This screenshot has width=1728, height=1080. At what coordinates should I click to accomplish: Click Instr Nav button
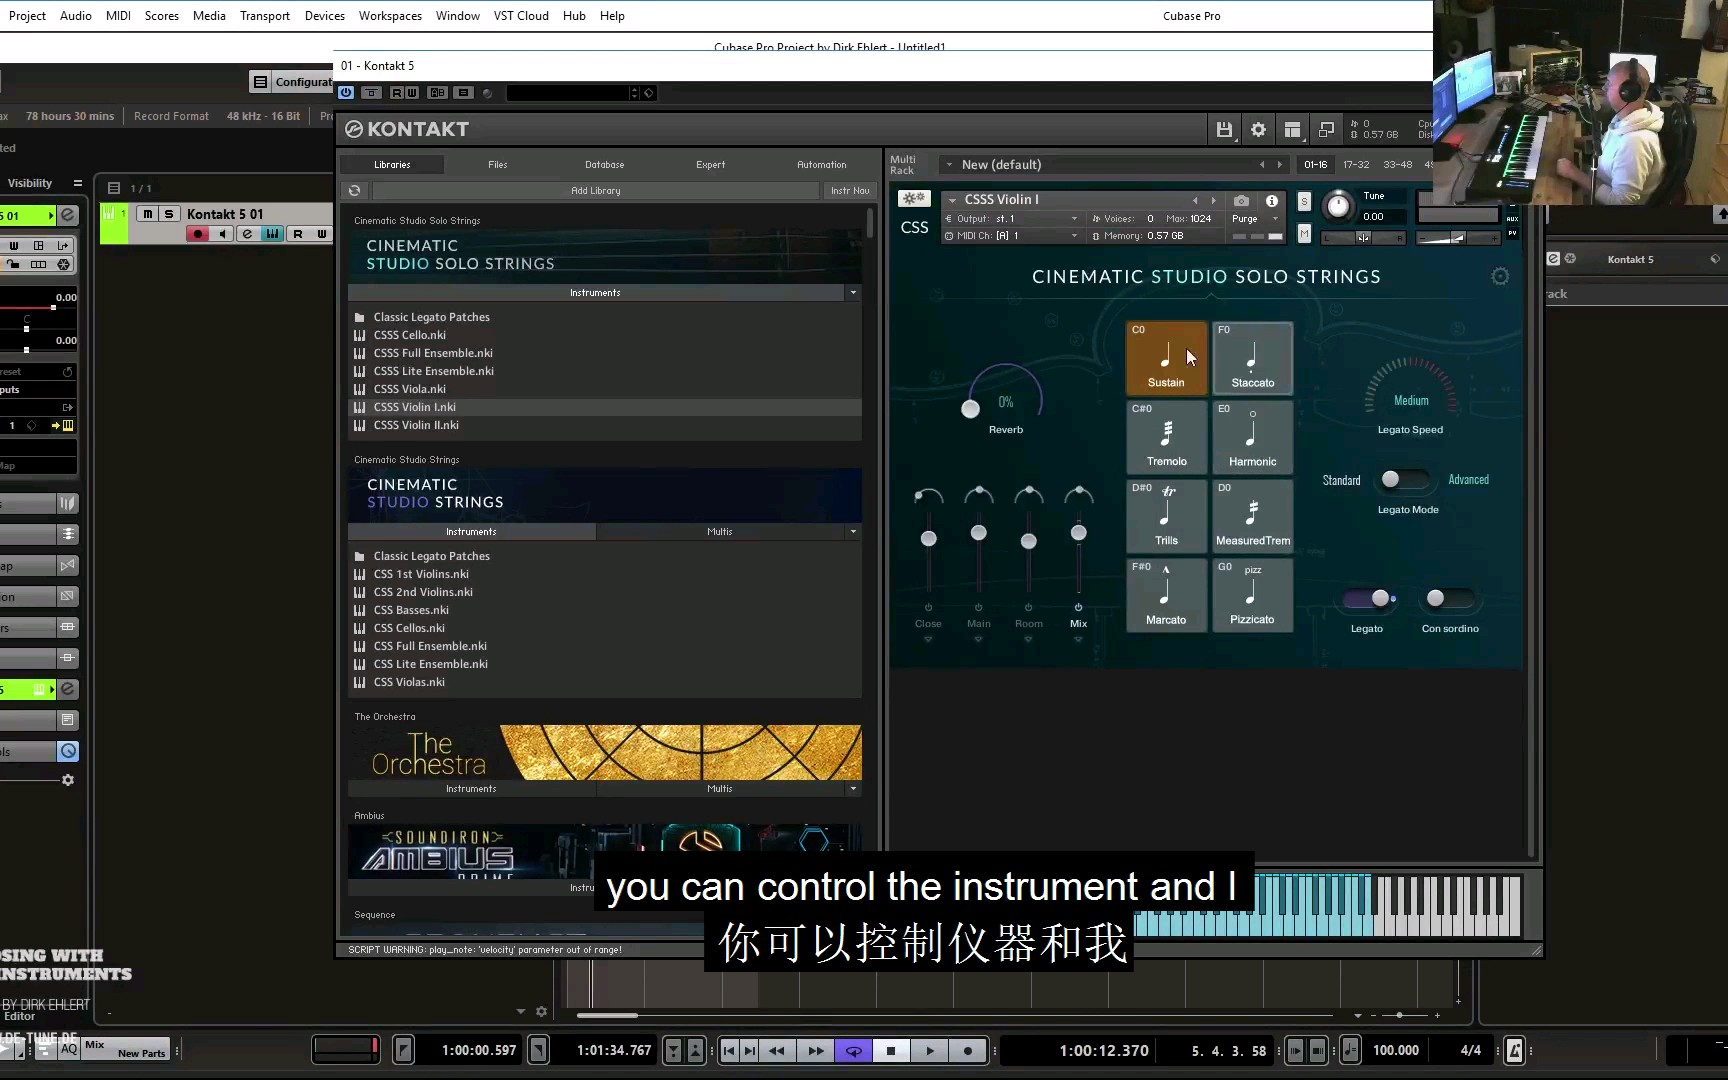[x=850, y=190]
